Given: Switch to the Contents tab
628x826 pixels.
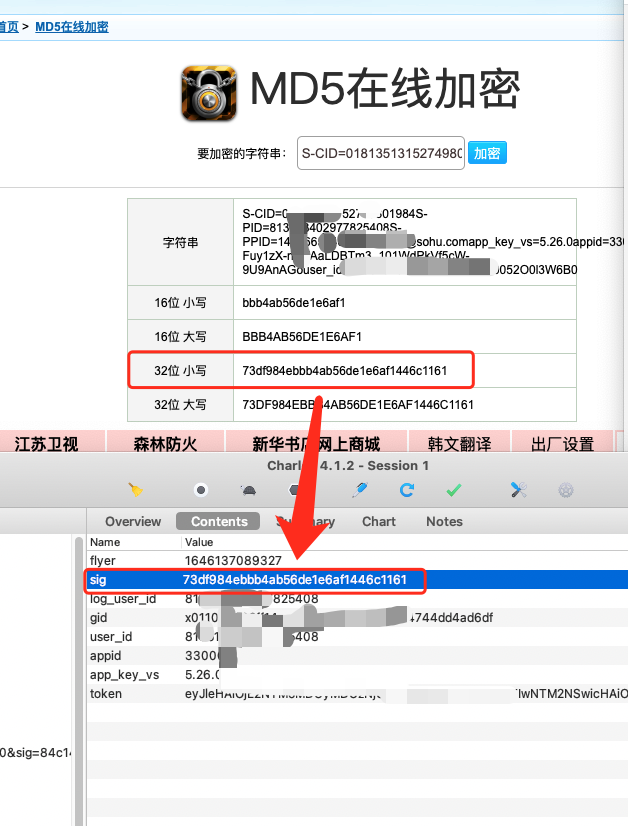Looking at the screenshot, I should click(x=219, y=522).
